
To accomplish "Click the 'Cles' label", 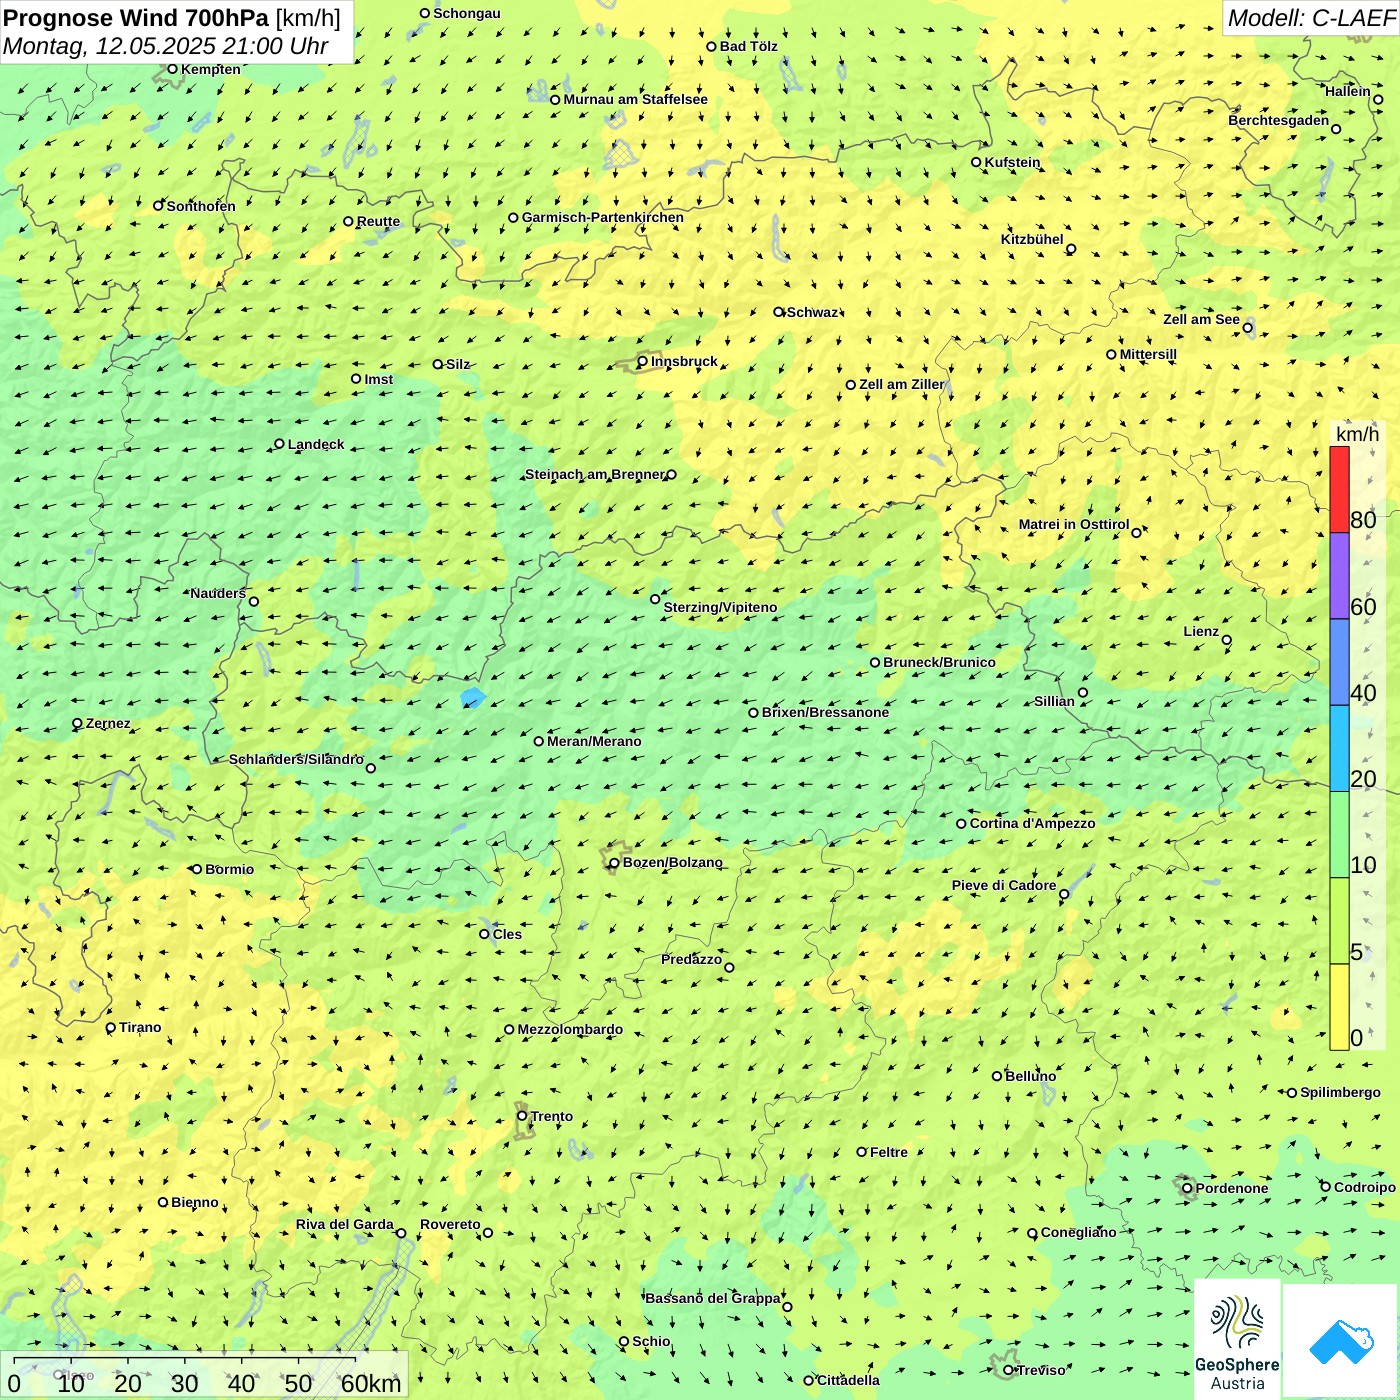I will pos(508,934).
